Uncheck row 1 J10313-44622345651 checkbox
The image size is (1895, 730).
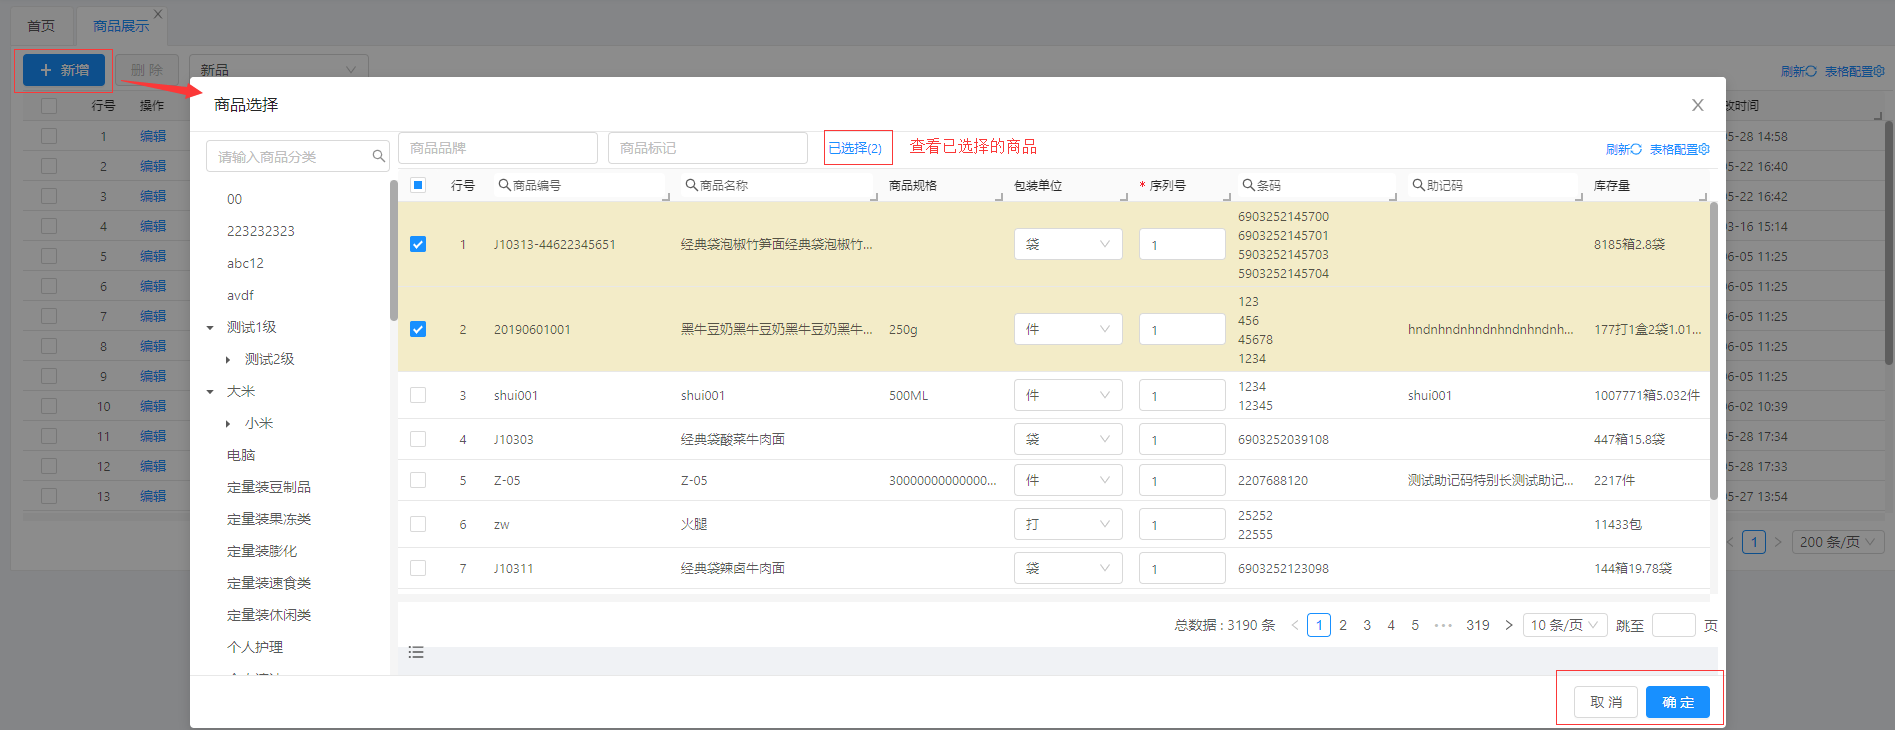coord(418,244)
